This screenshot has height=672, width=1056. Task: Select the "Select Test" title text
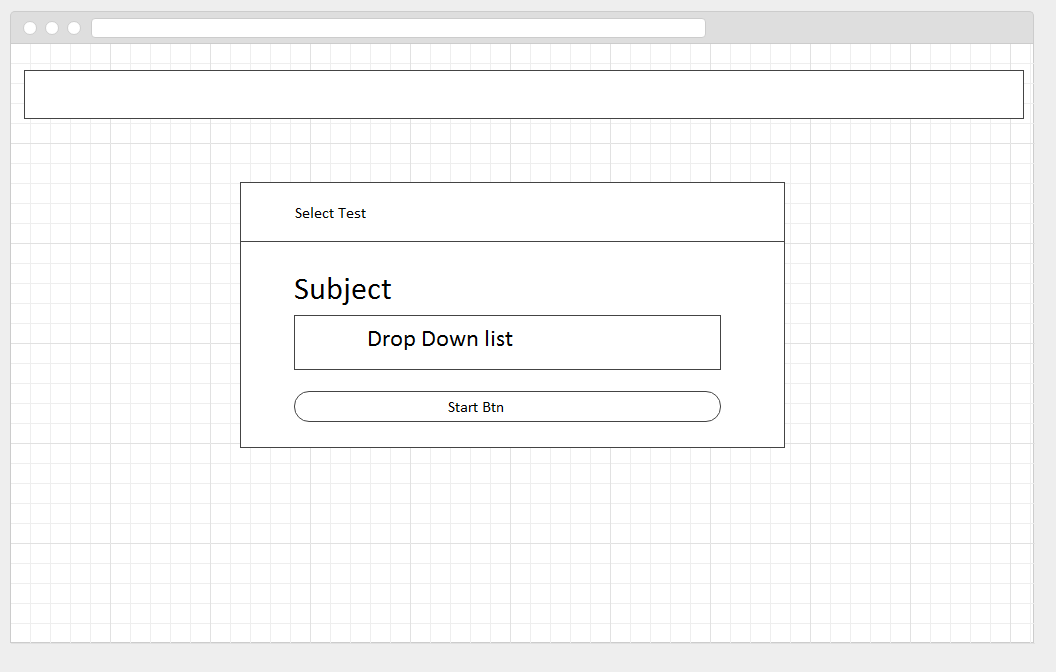[x=330, y=213]
